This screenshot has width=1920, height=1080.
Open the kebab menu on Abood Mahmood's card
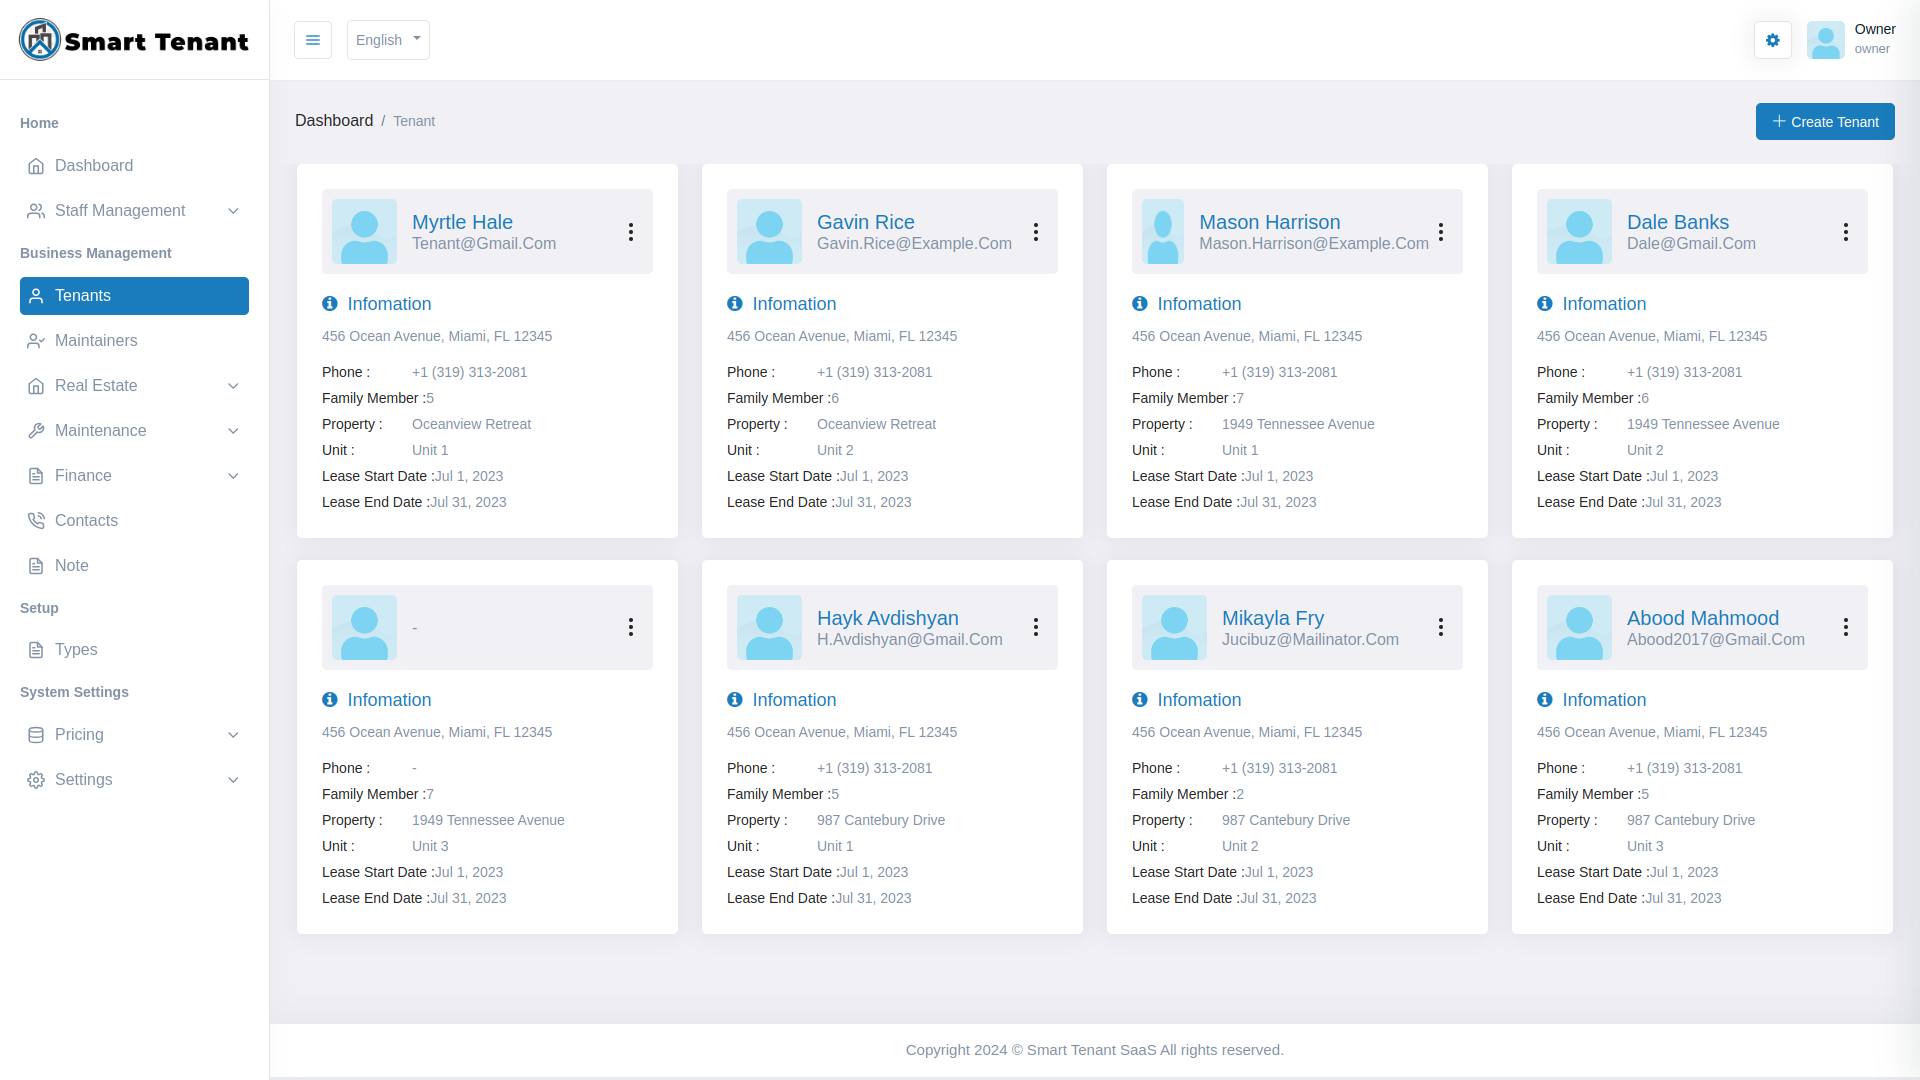(x=1847, y=627)
